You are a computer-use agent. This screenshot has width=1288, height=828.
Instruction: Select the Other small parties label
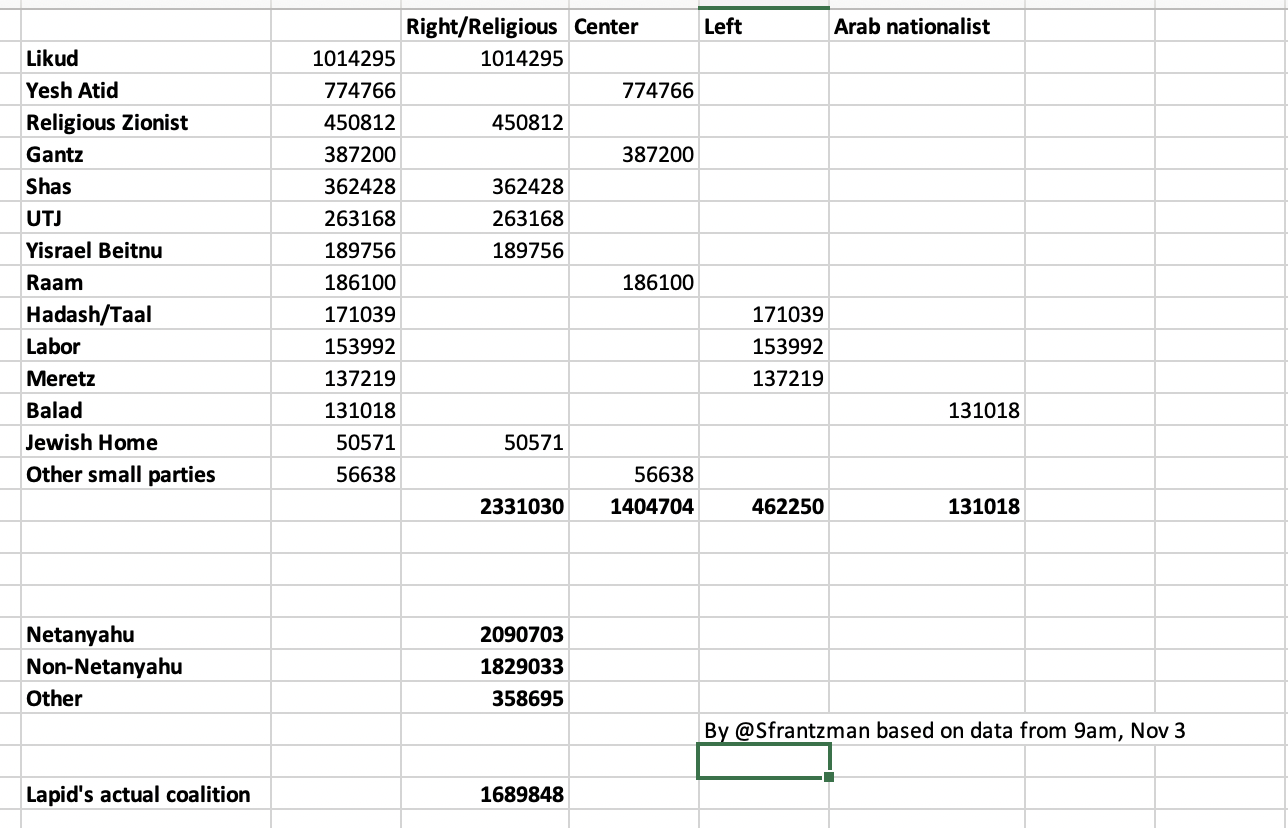click(x=121, y=474)
